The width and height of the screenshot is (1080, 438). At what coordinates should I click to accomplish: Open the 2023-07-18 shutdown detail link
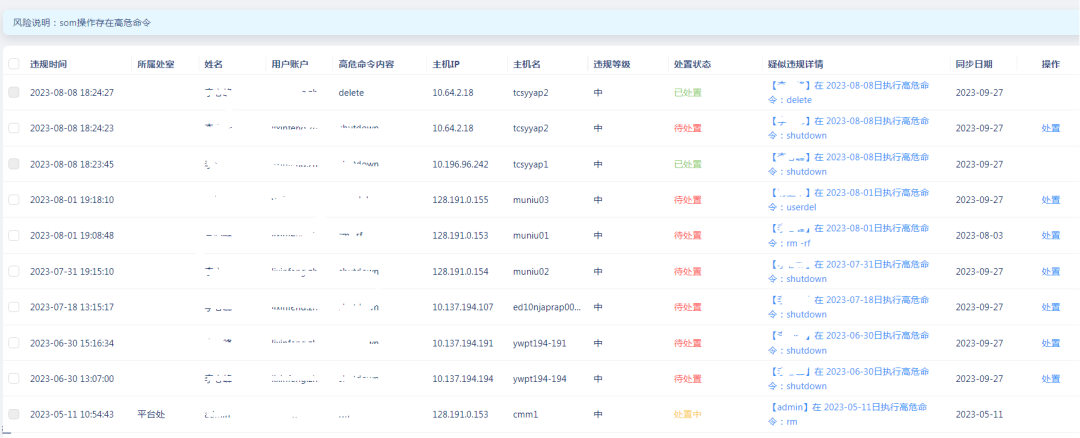coord(849,307)
